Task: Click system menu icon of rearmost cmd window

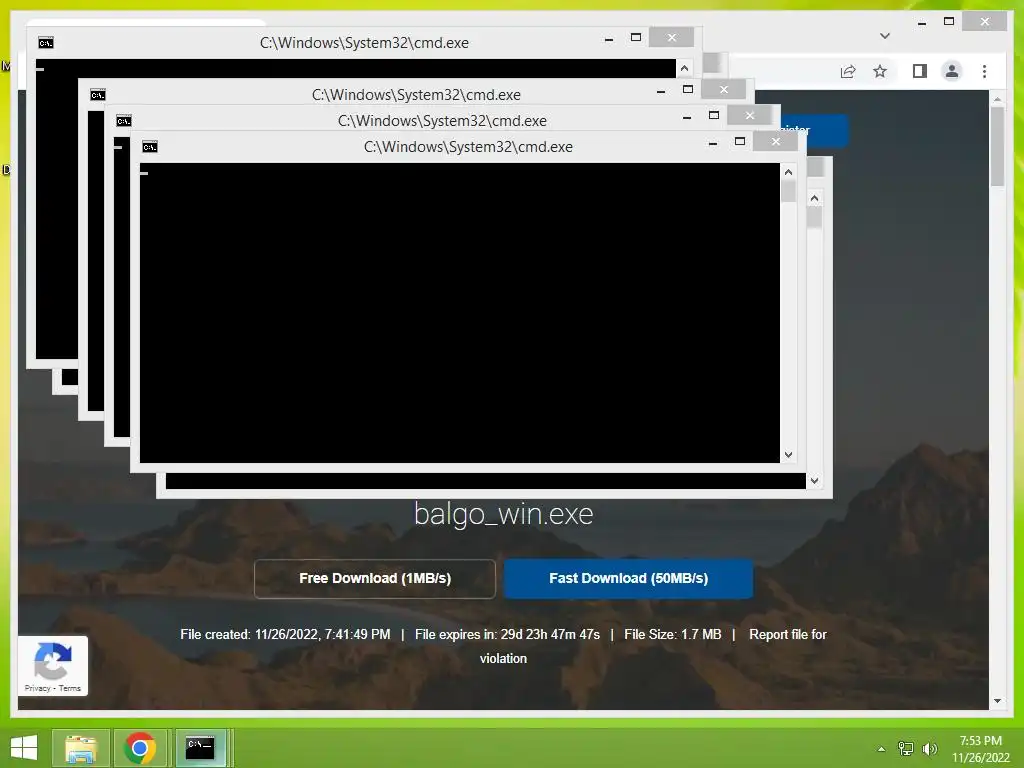Action: click(x=46, y=43)
